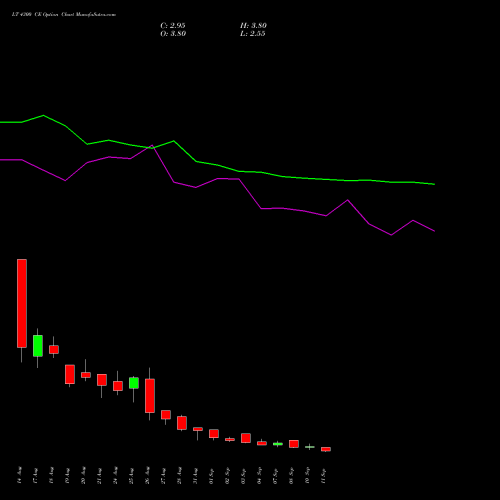Click the '31 Aug' date label
500x500 pixels.
click(195, 475)
